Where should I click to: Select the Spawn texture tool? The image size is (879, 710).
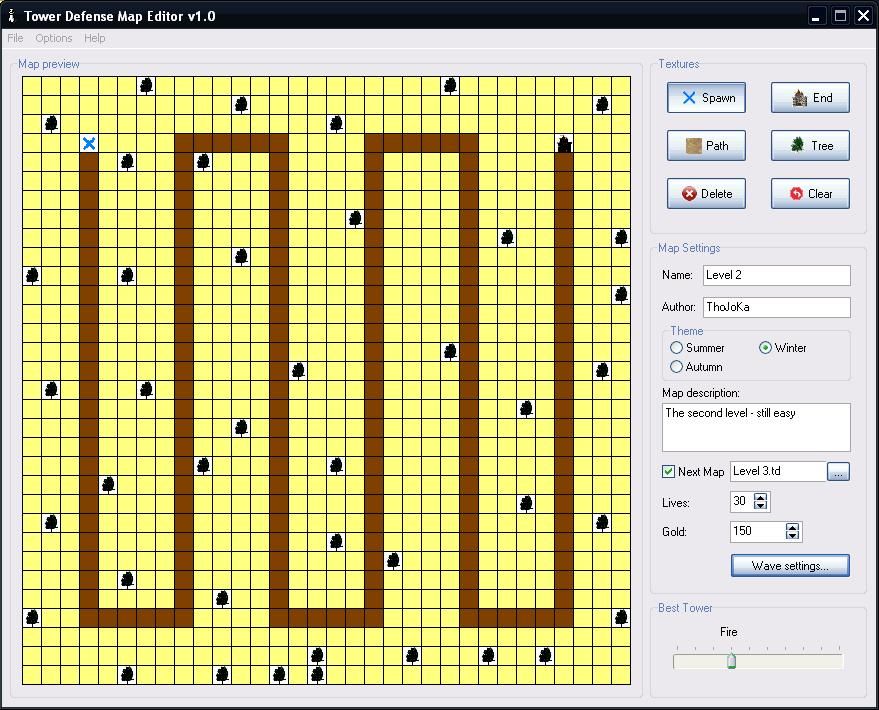tap(706, 98)
